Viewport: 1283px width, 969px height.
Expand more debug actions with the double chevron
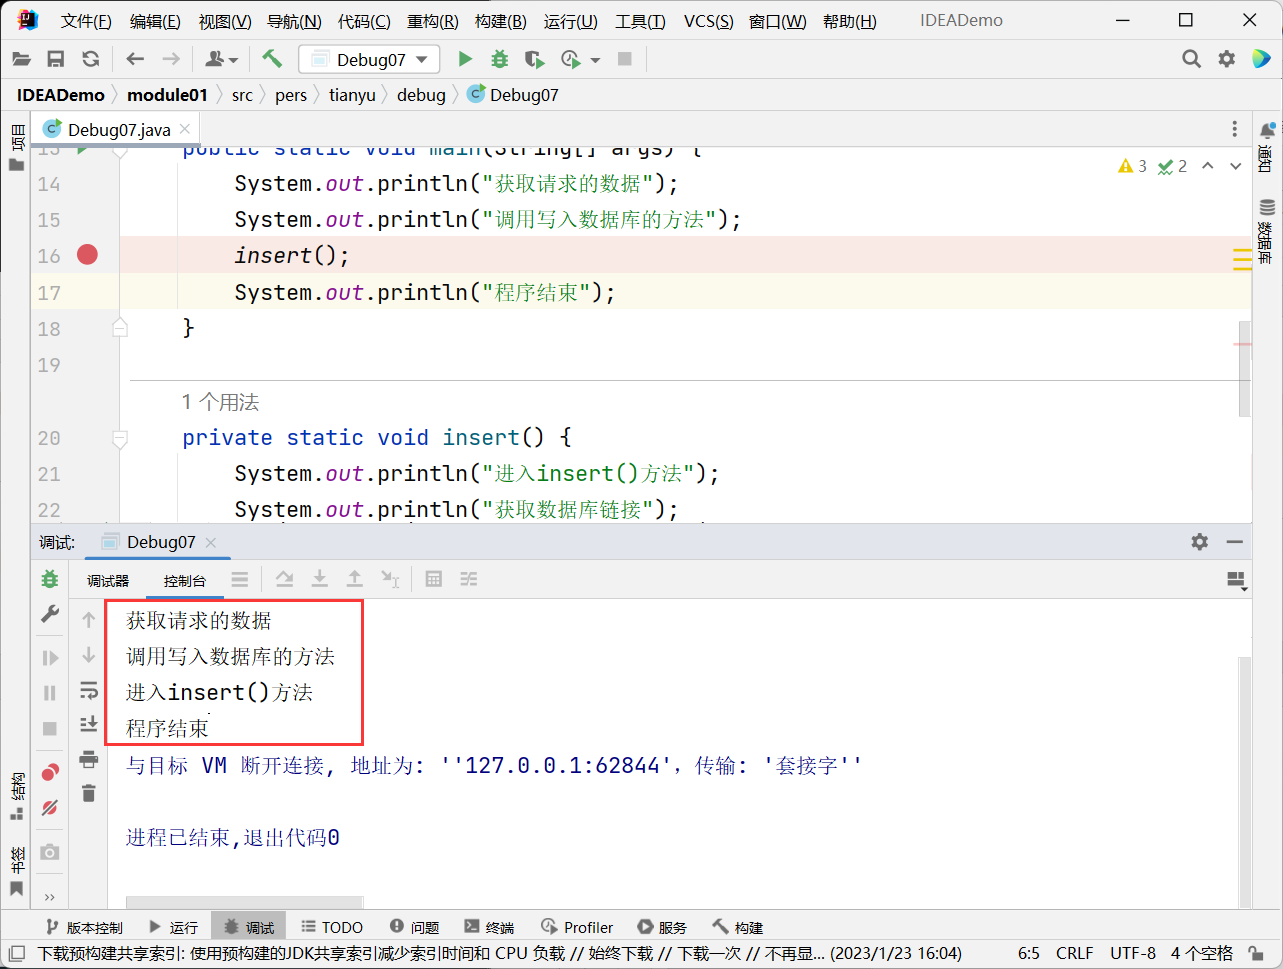click(49, 897)
